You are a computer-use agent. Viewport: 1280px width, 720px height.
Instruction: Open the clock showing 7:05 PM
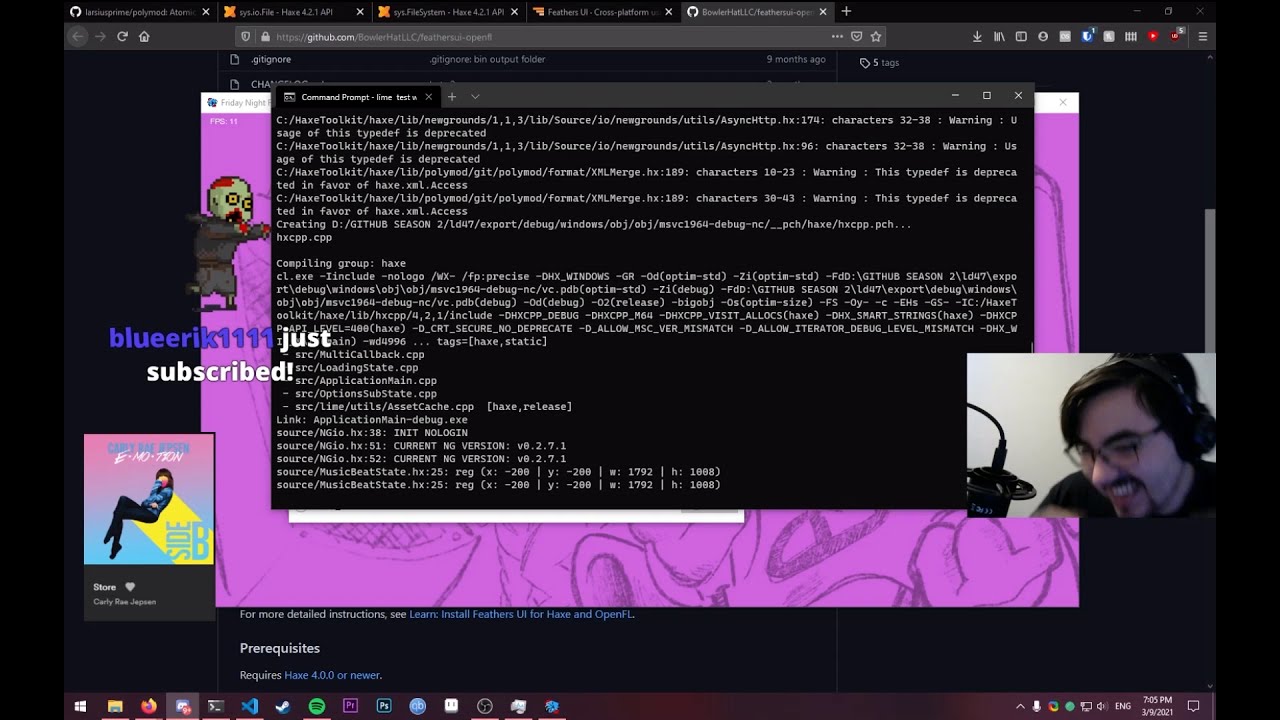pyautogui.click(x=1158, y=706)
